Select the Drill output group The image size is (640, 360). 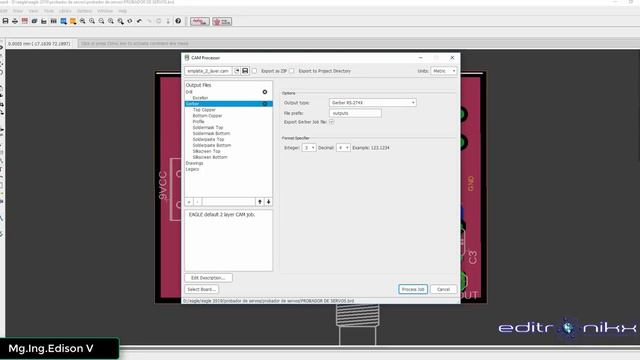pos(189,92)
